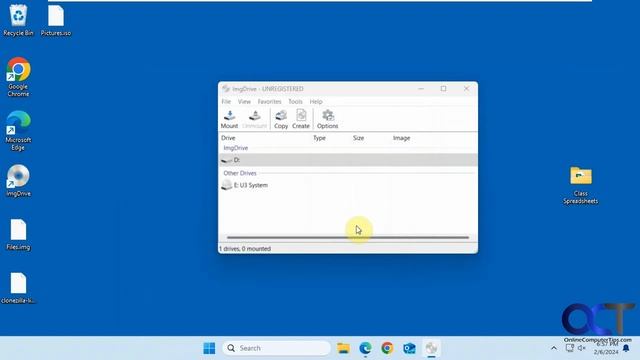The height and width of the screenshot is (360, 640).
Task: Show hidden system tray icons
Action: (553, 348)
